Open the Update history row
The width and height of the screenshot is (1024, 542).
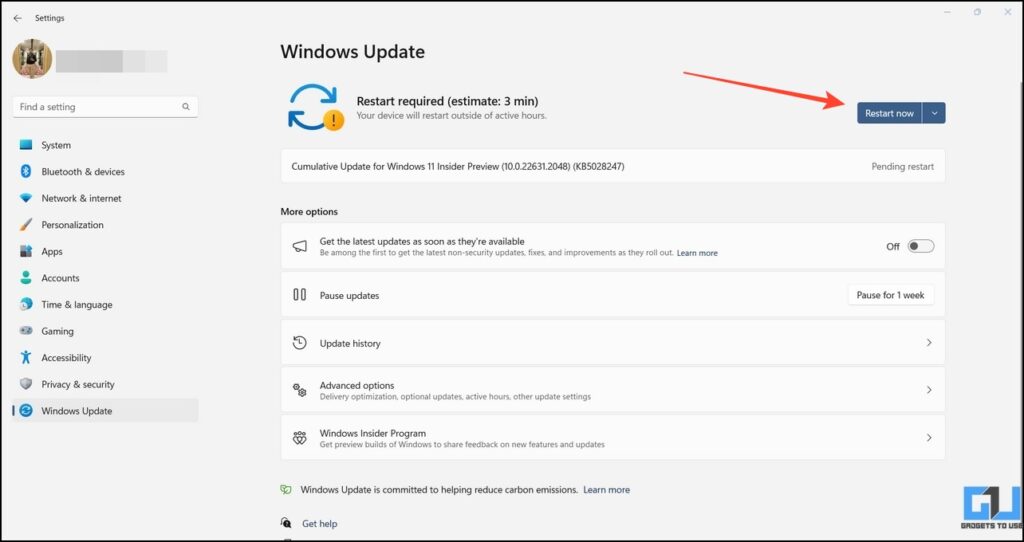tap(613, 343)
